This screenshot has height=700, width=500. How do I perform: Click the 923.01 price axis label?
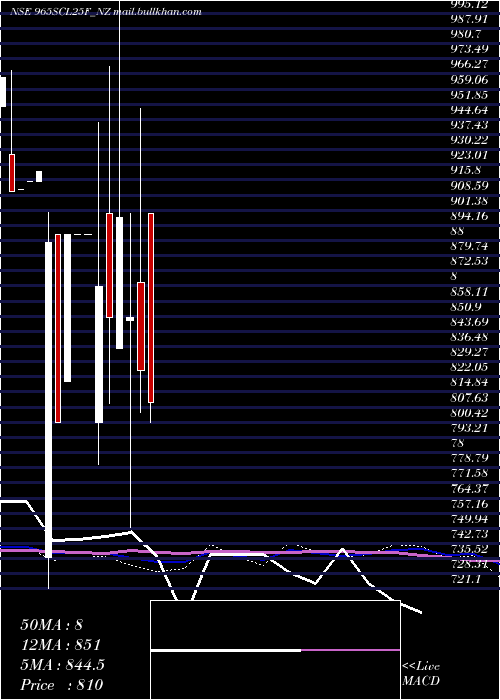[469, 155]
